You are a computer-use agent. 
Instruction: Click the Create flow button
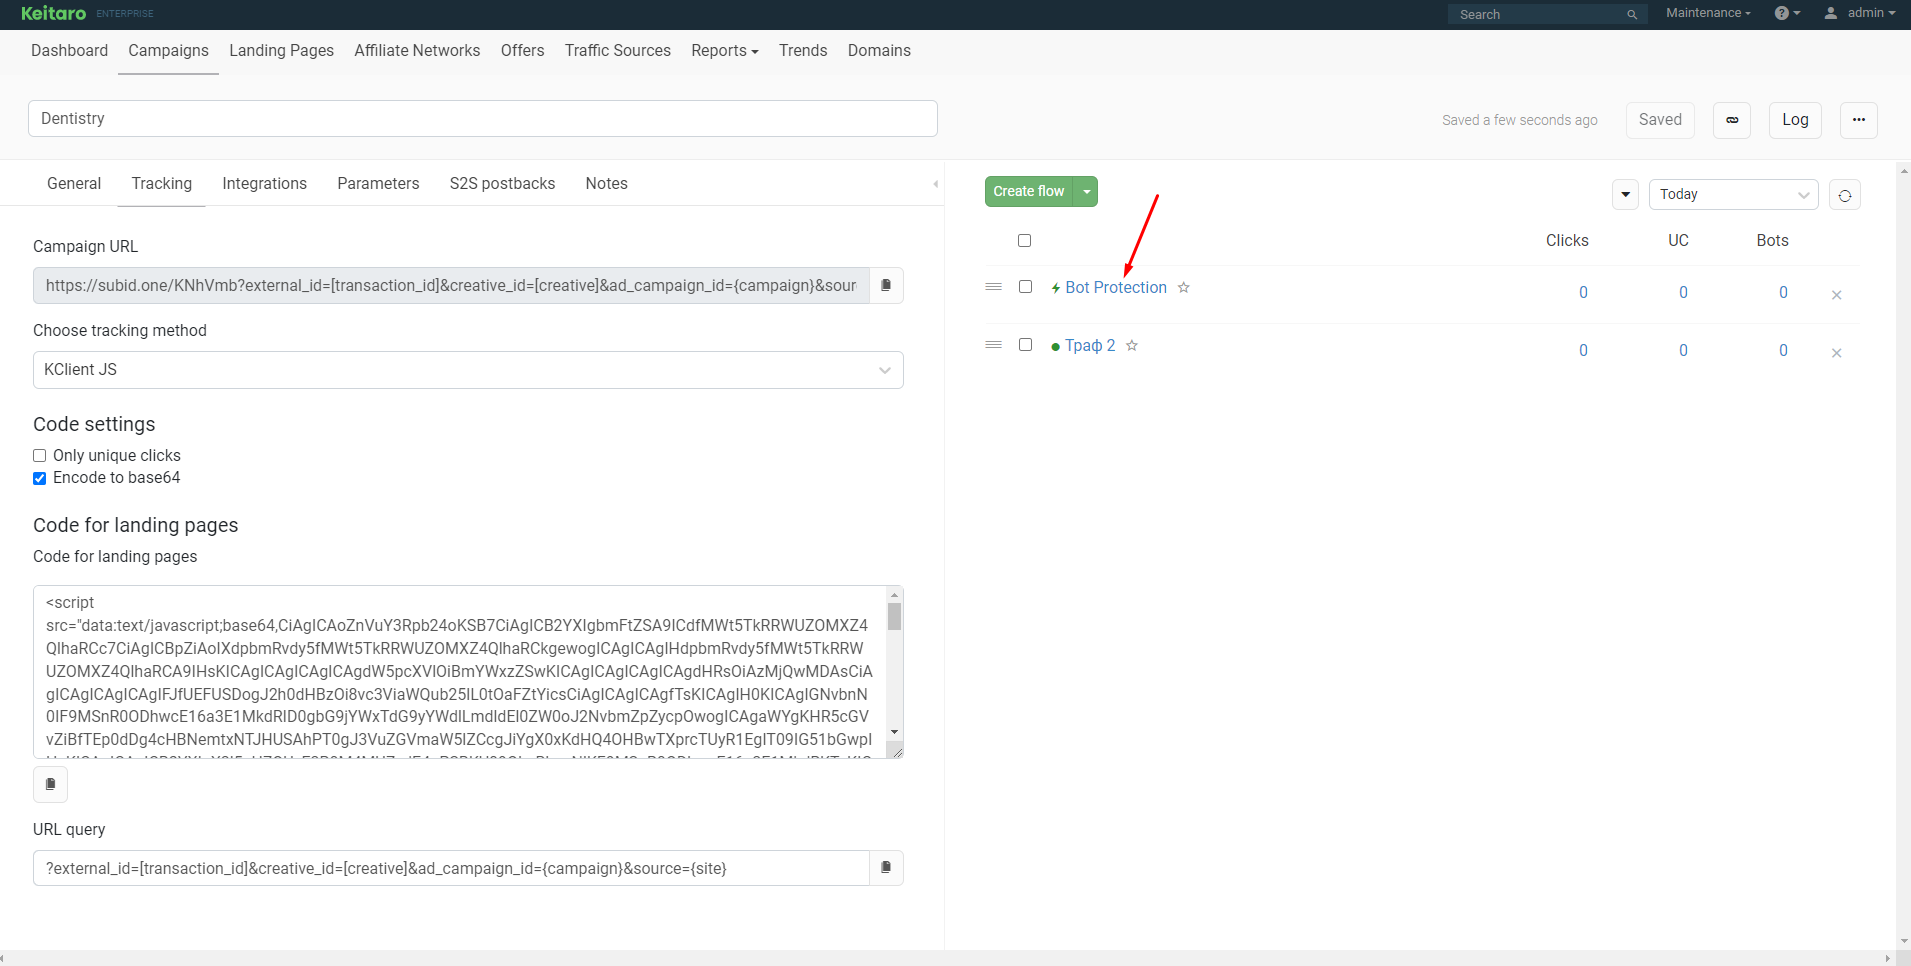click(x=1029, y=192)
